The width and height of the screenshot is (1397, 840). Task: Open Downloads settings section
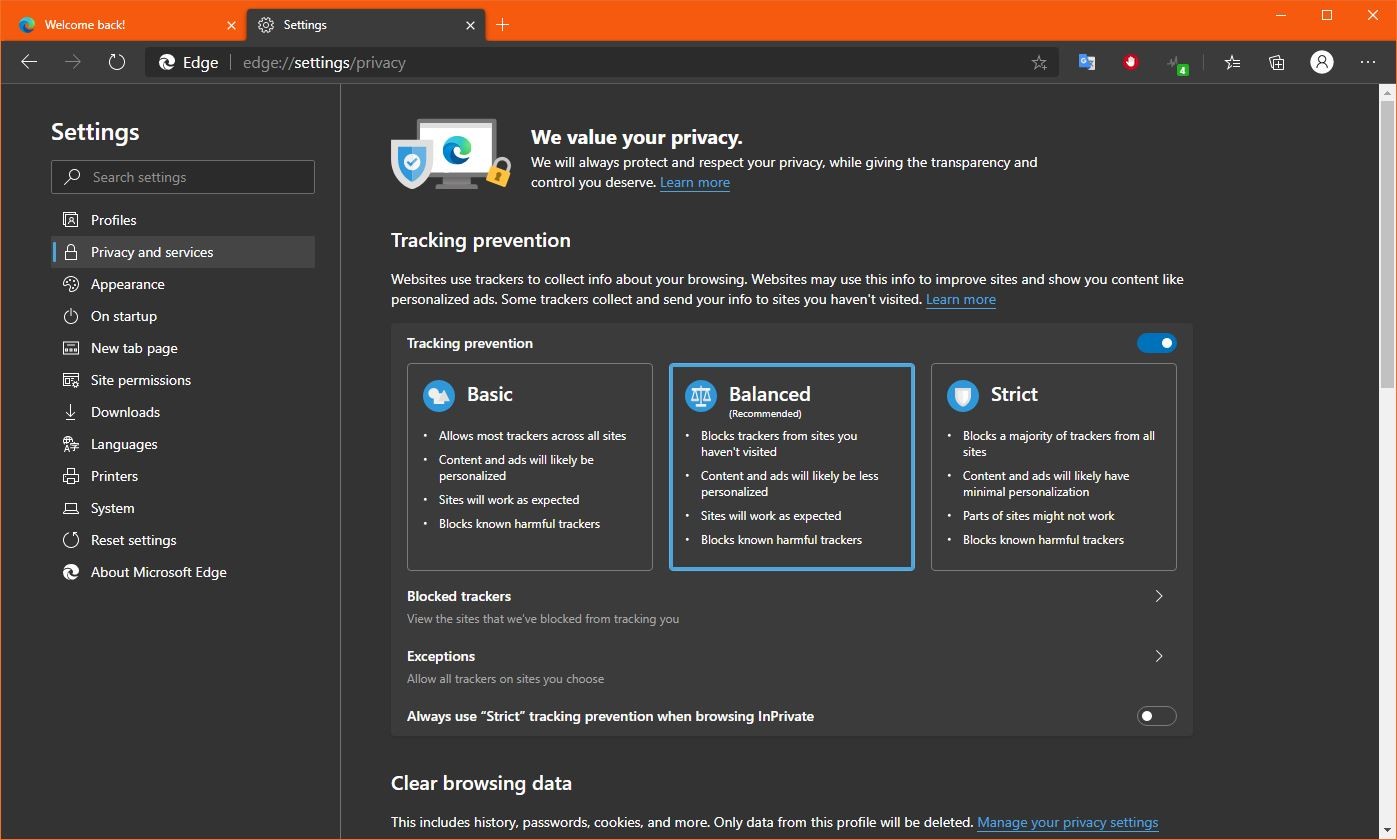(x=183, y=412)
